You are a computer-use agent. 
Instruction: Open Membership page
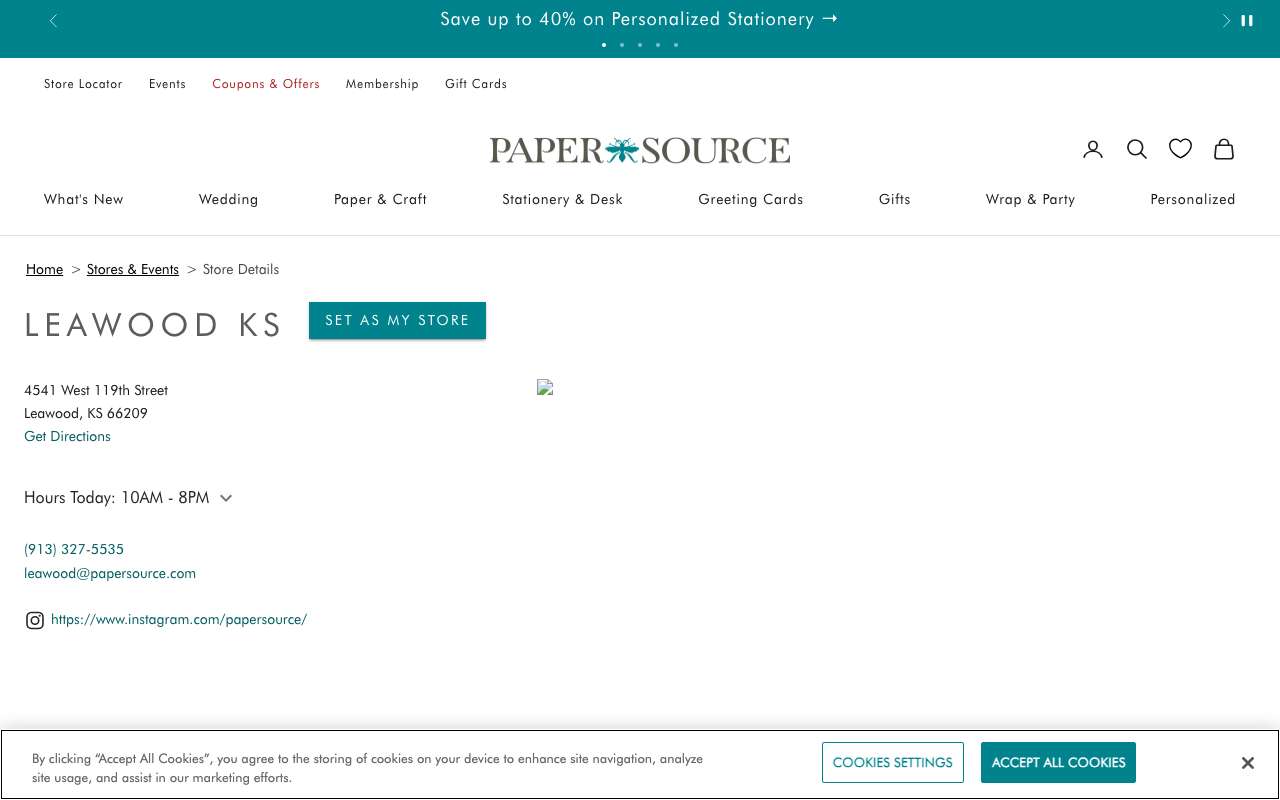[x=382, y=84]
